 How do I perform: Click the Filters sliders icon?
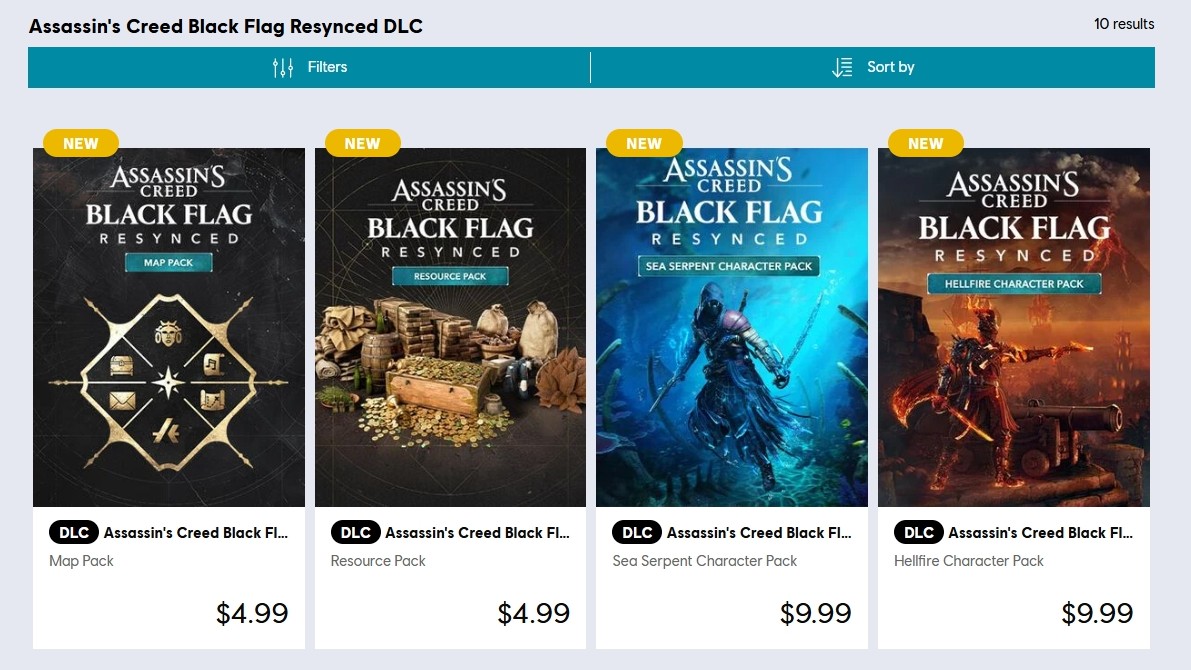[x=283, y=68]
